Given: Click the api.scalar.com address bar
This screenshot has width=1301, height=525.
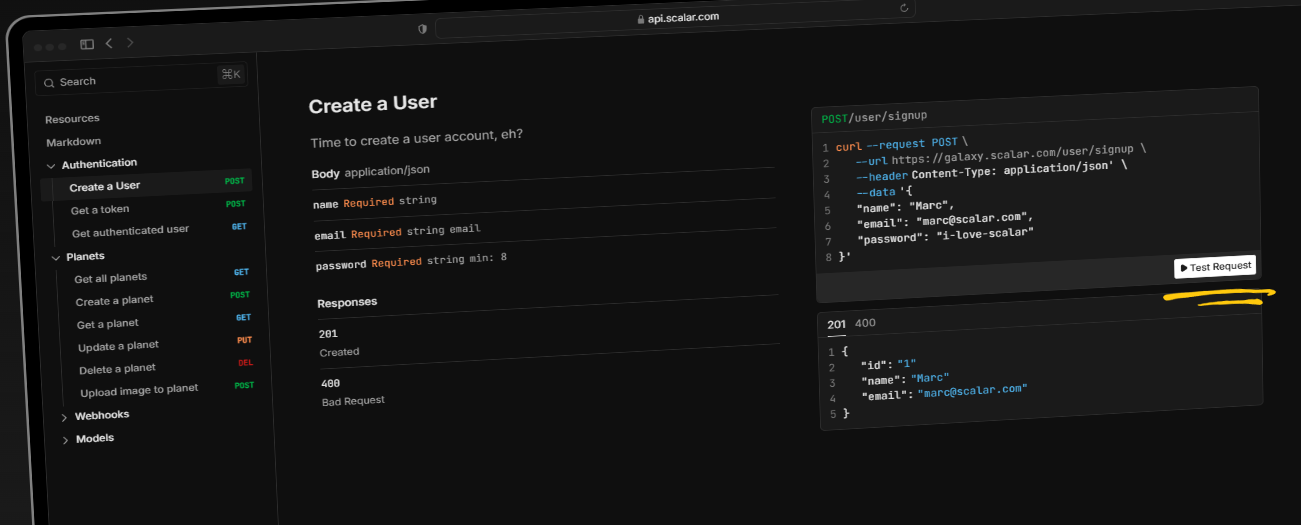Looking at the screenshot, I should (677, 18).
